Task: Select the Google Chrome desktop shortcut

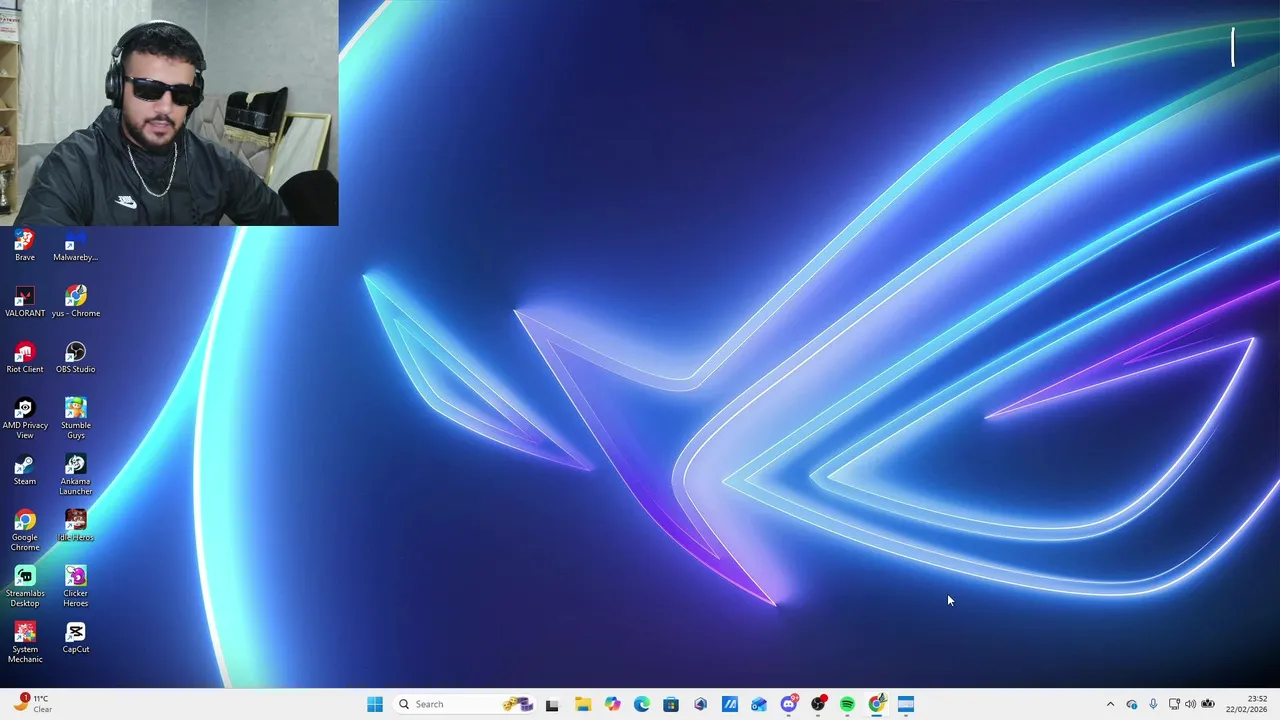Action: coord(25,530)
